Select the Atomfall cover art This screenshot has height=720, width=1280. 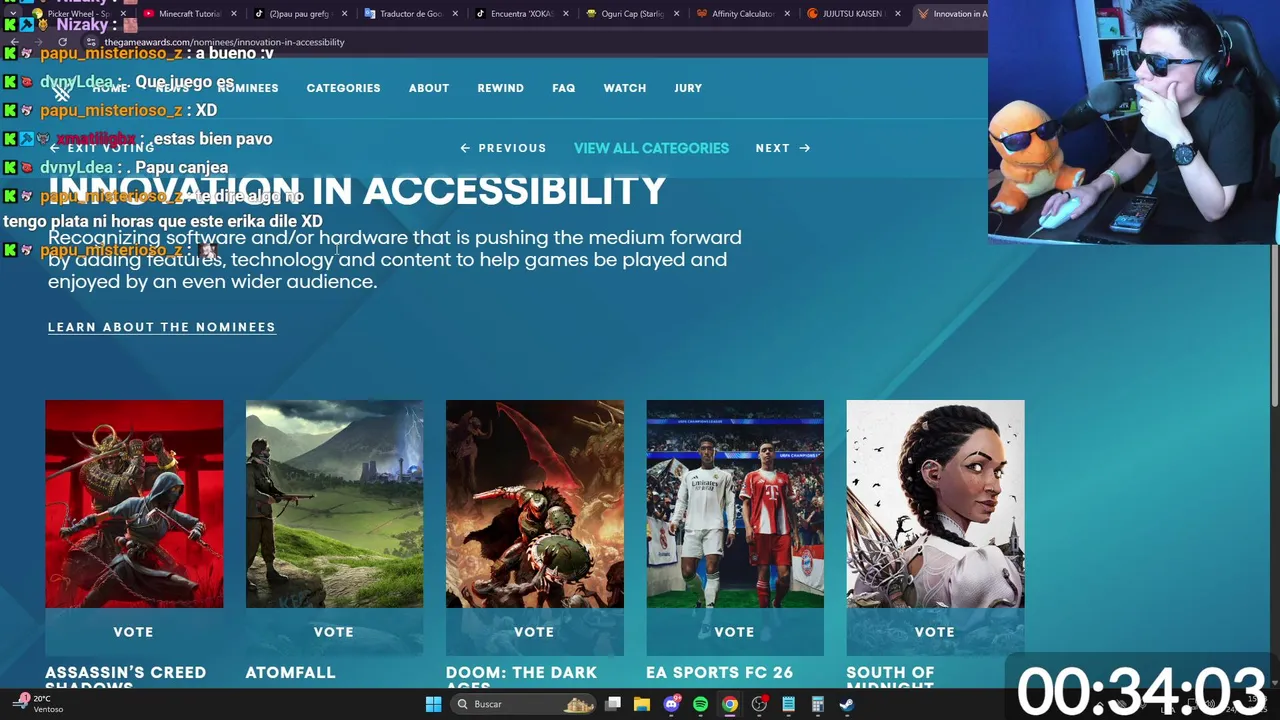(x=334, y=504)
